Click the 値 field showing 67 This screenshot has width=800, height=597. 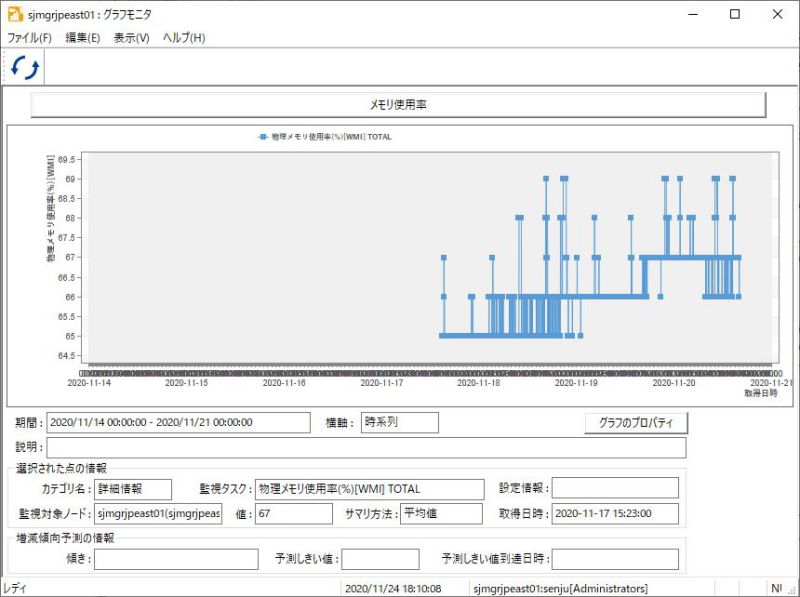pyautogui.click(x=294, y=514)
